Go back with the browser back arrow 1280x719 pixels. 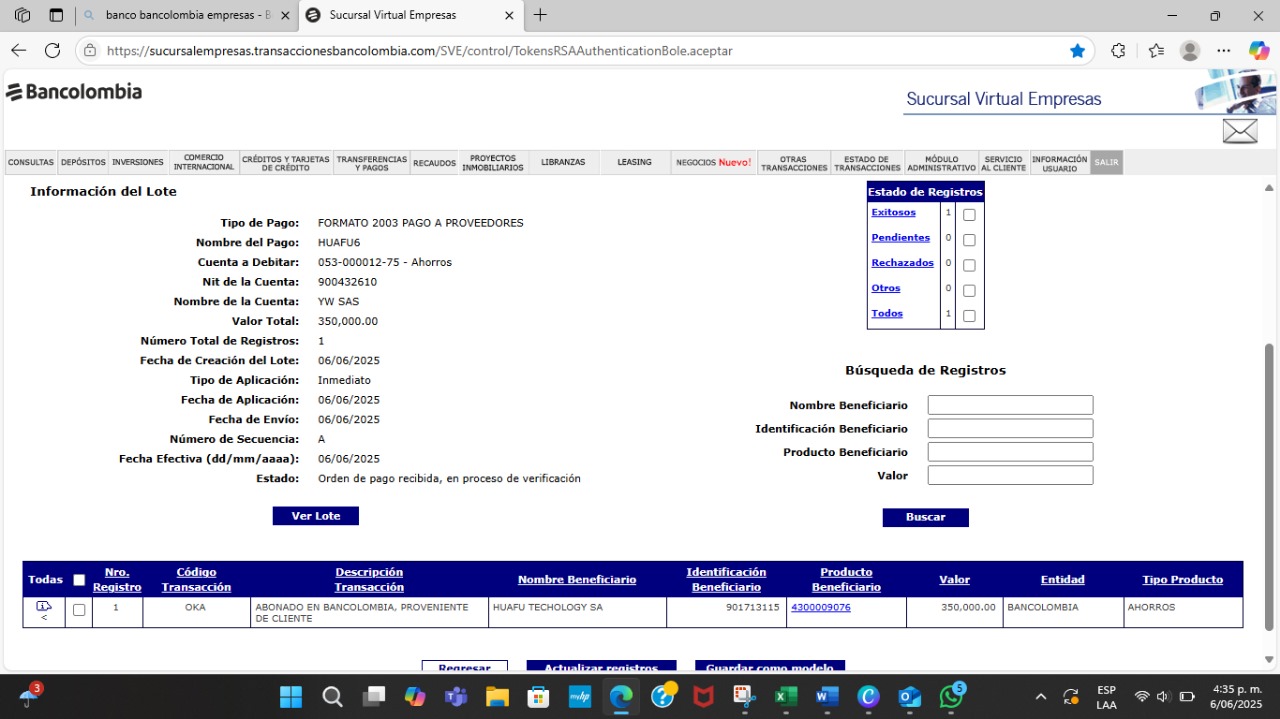click(18, 50)
